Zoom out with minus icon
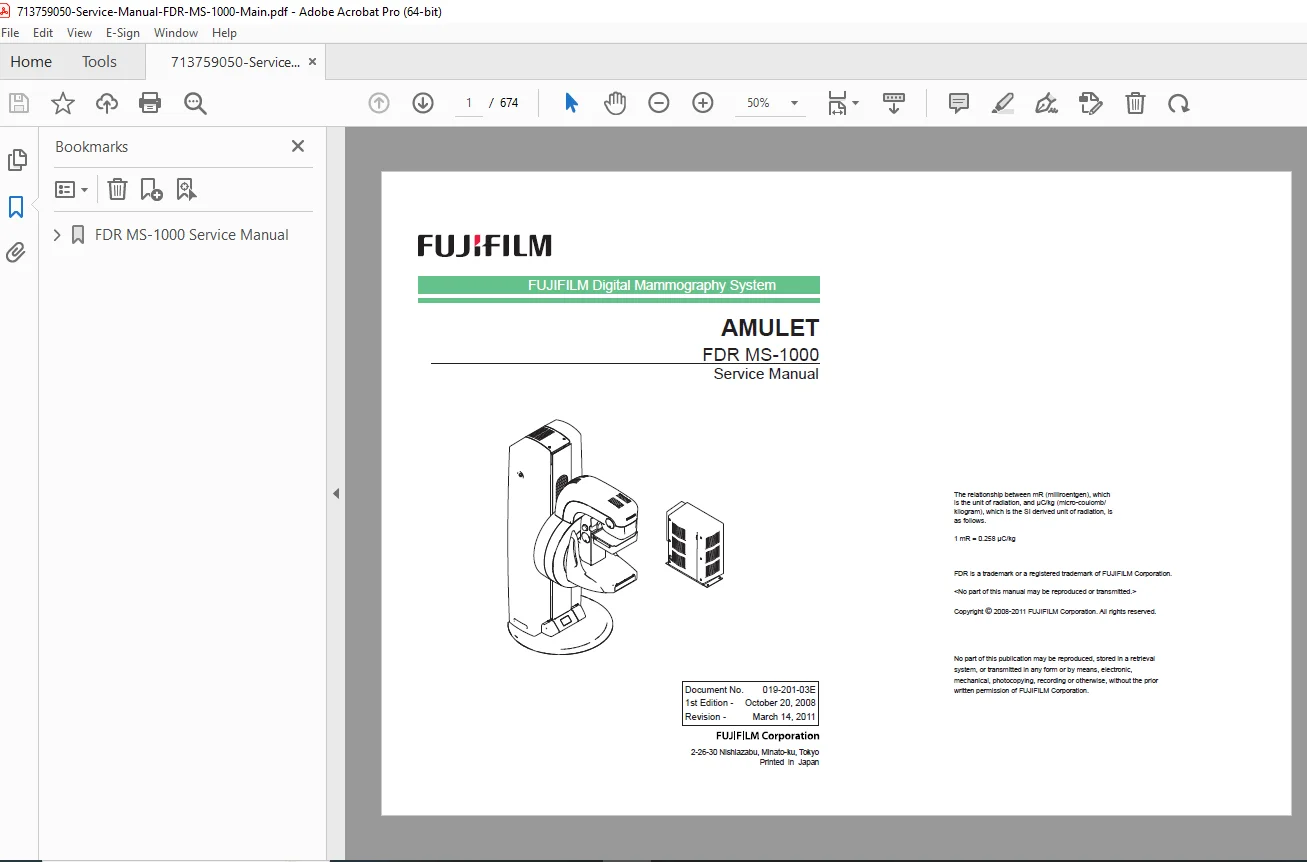Screen dimensions: 1307x862 (659, 103)
